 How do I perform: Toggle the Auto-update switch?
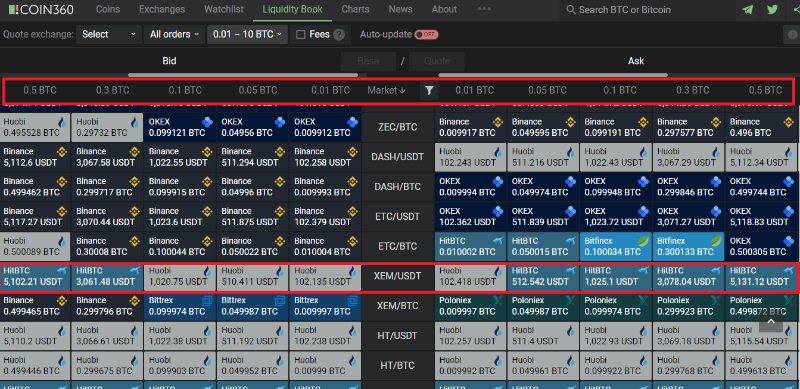pos(426,35)
